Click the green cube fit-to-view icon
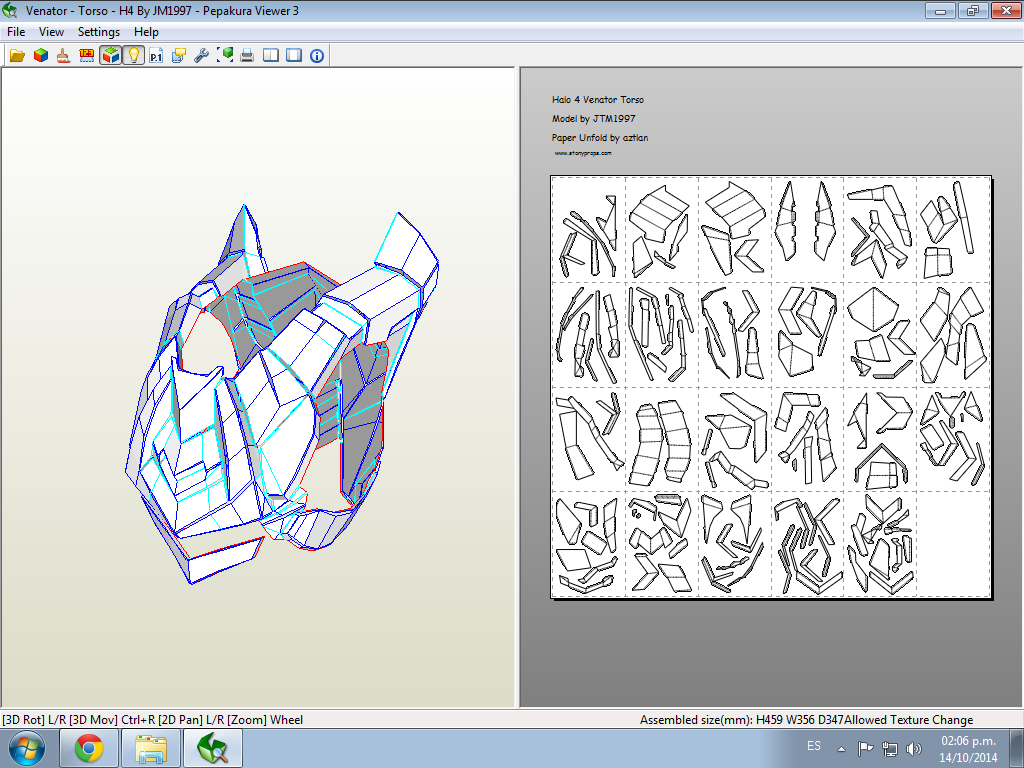Screen dimensions: 1024x768 click(225, 56)
